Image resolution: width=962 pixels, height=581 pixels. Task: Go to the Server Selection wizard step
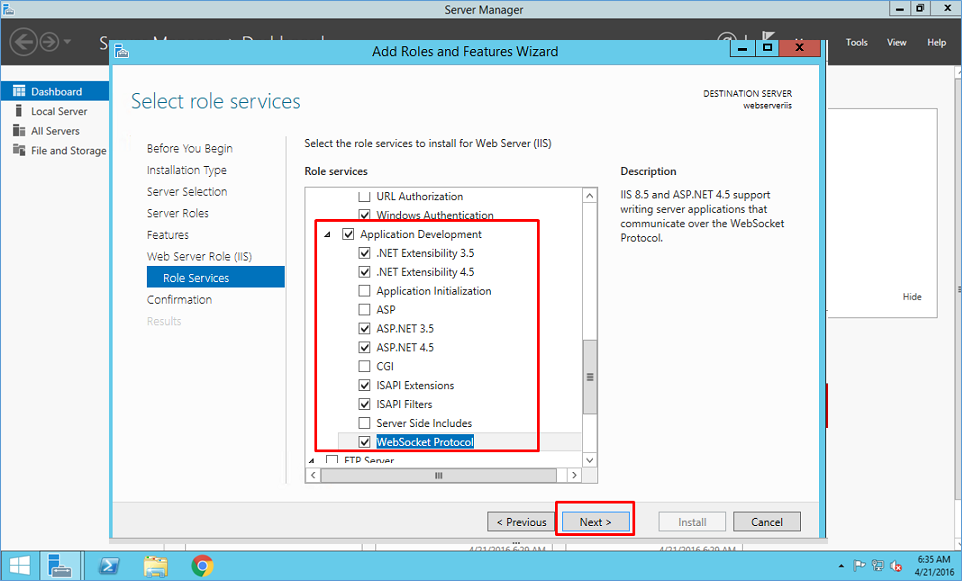point(187,191)
